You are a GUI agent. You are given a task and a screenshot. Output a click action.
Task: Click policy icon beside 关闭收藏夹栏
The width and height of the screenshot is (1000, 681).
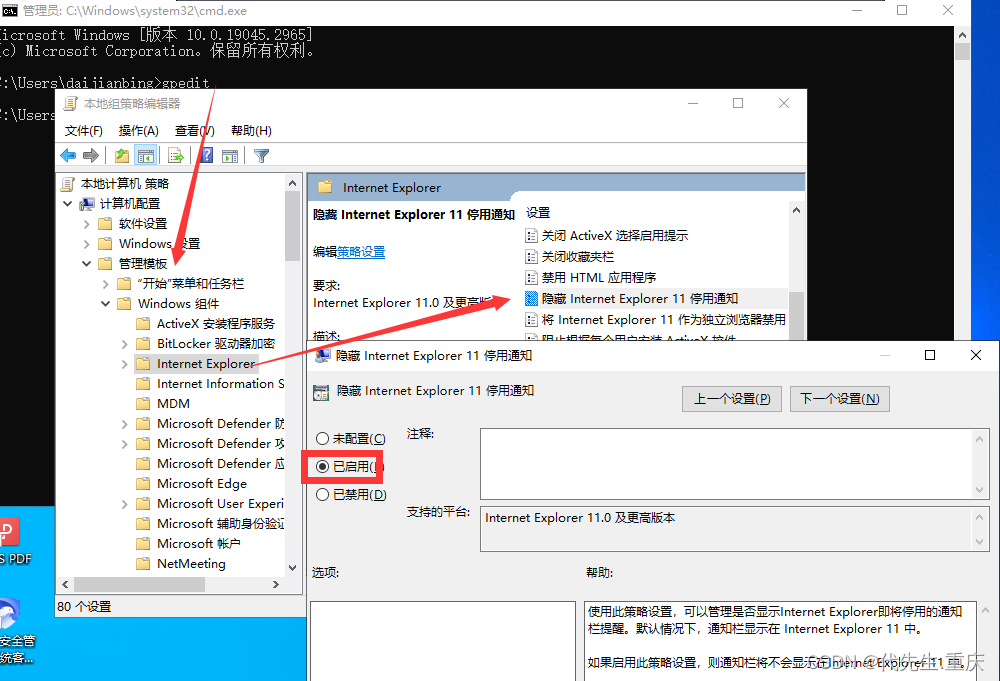click(x=531, y=257)
